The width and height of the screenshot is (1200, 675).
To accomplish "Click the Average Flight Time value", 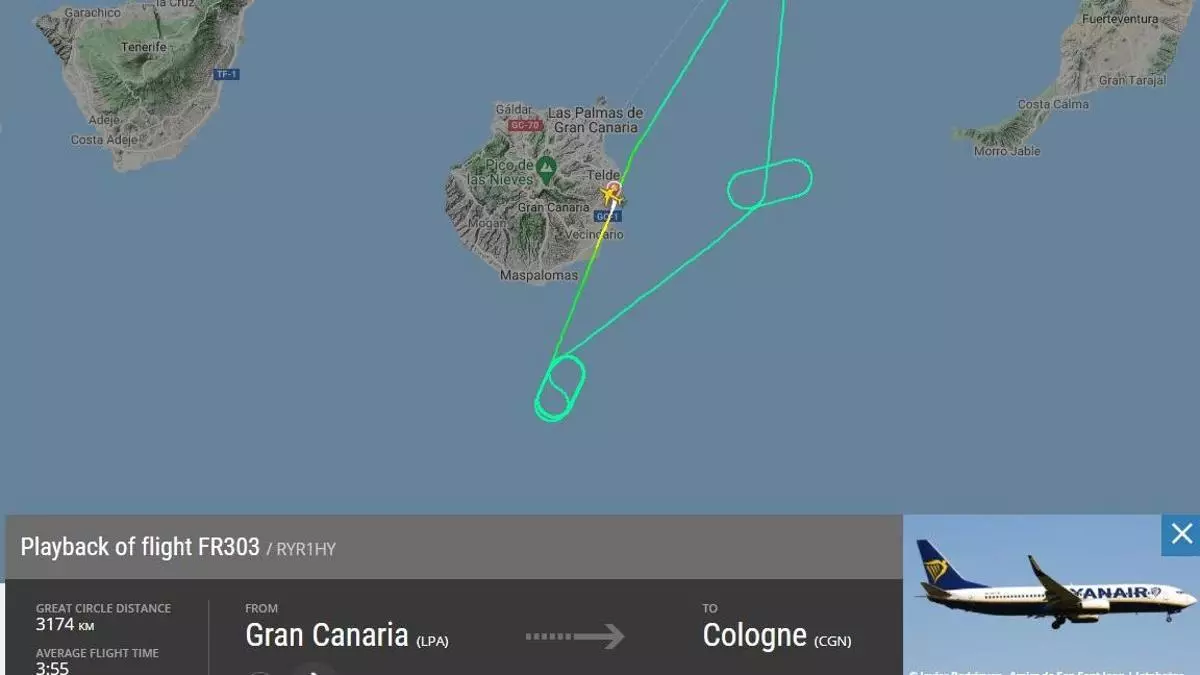I will point(52,667).
